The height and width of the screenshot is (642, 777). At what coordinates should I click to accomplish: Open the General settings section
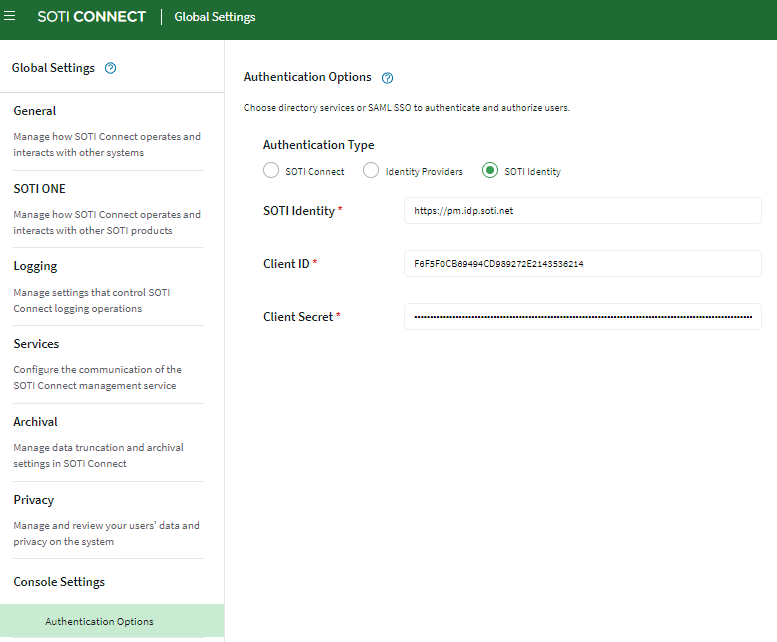coord(35,111)
